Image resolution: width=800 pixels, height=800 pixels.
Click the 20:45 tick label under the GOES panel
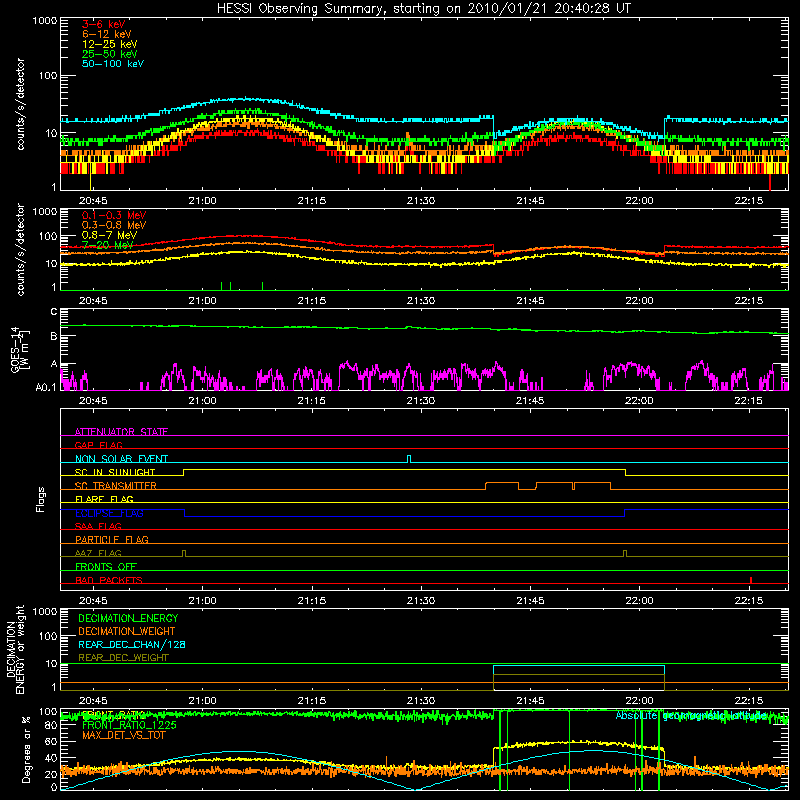point(93,401)
